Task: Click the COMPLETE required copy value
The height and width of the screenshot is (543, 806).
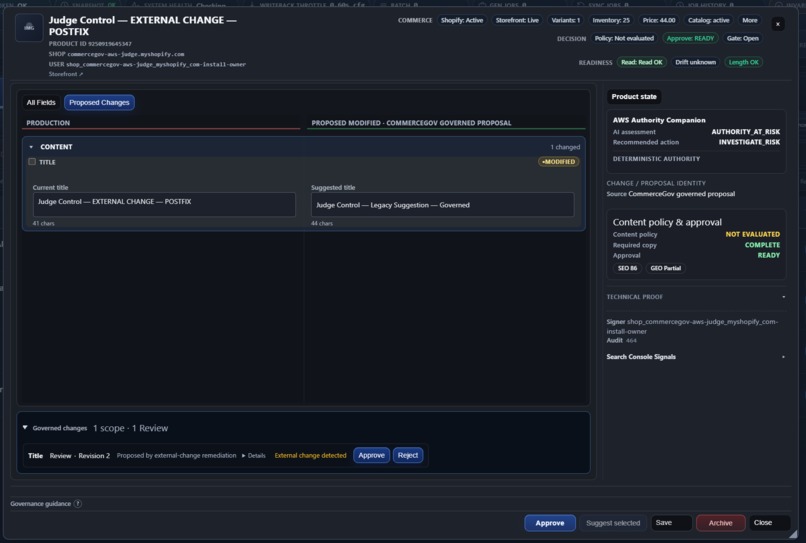Action: pos(762,245)
